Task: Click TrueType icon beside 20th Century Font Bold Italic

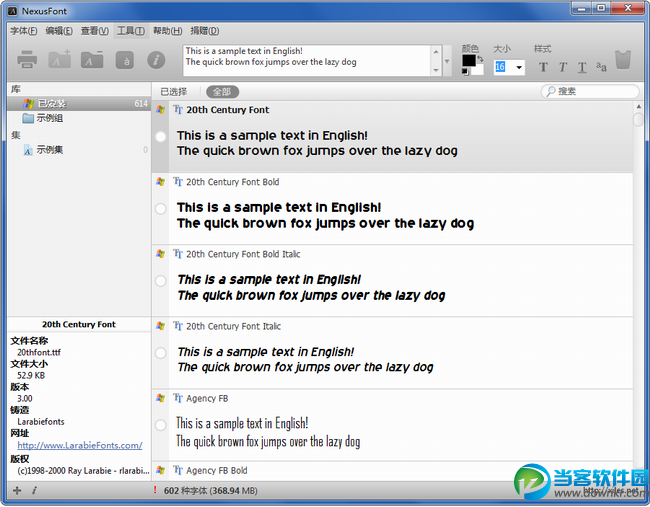Action: pos(178,254)
